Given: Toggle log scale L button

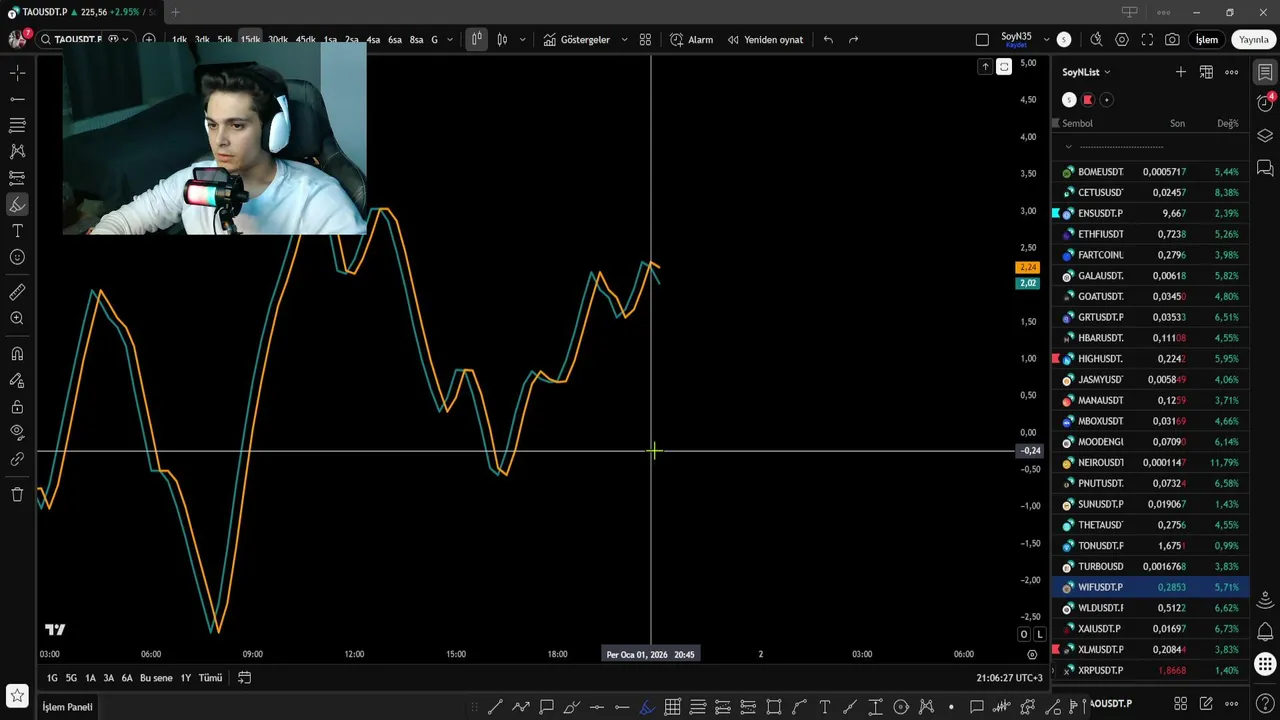Looking at the screenshot, I should tap(1040, 634).
